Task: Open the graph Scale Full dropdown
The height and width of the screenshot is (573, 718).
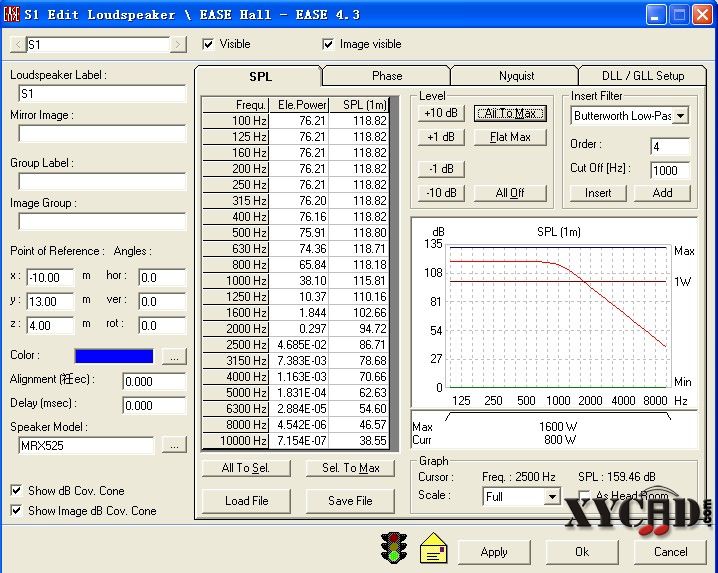Action: click(552, 497)
